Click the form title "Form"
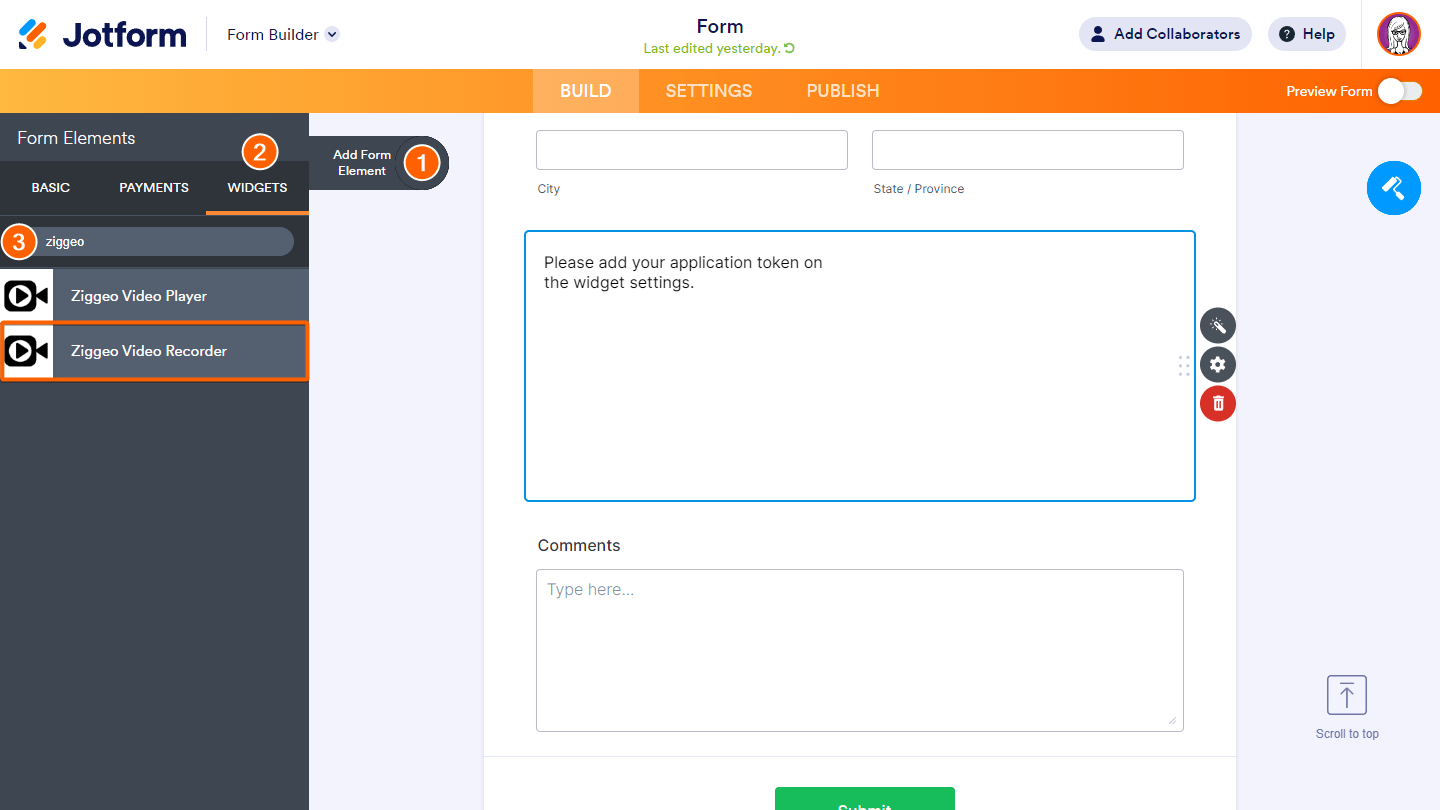The width and height of the screenshot is (1440, 810). (x=720, y=27)
